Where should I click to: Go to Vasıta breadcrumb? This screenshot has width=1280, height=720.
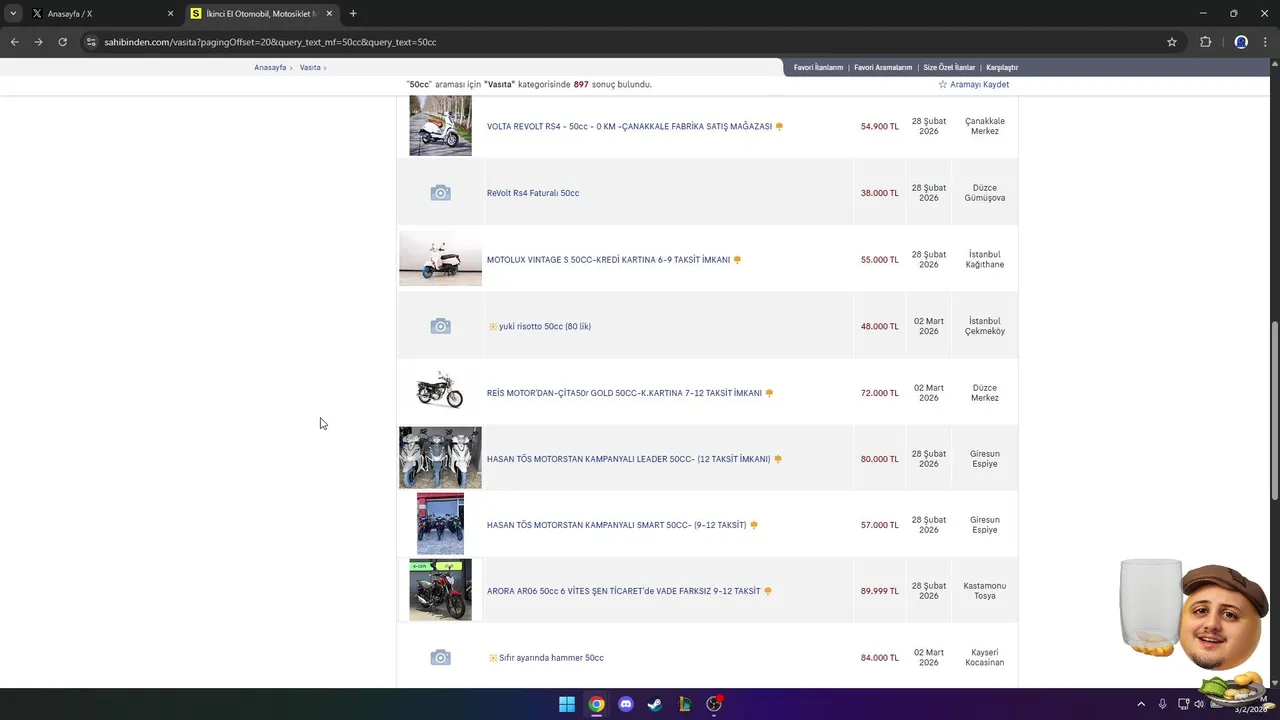point(310,67)
